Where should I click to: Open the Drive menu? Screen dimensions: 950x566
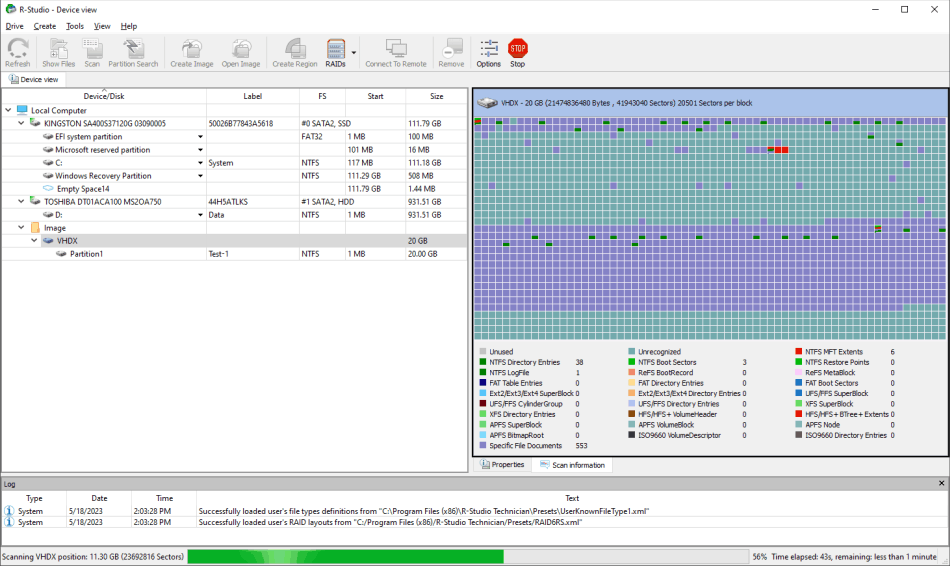[x=15, y=26]
